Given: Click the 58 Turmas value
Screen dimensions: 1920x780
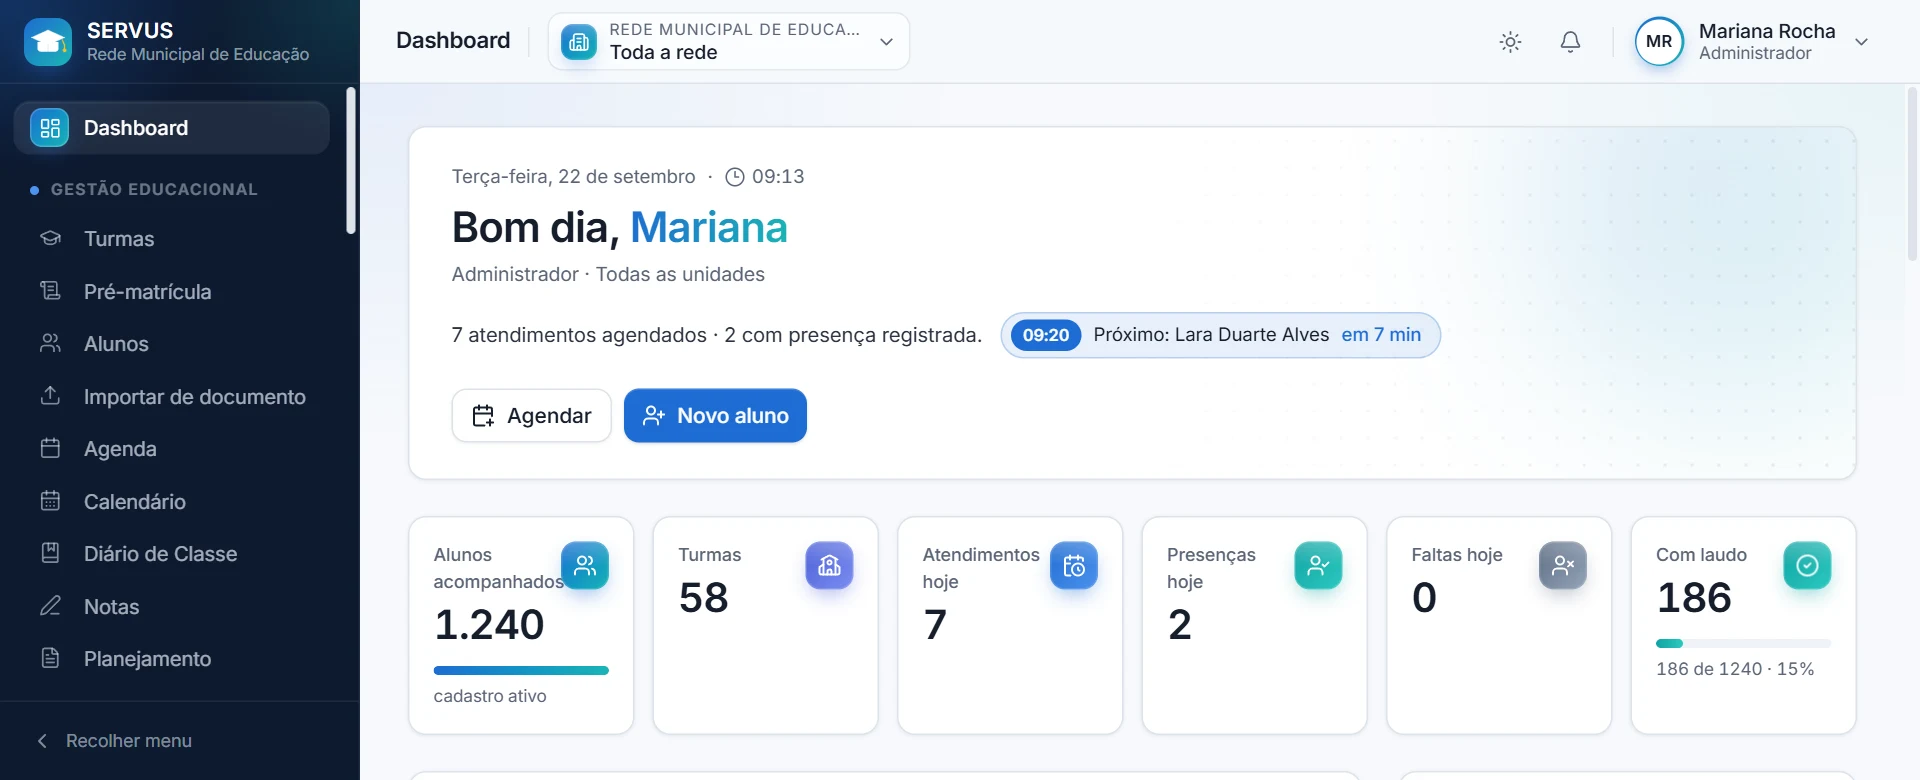Looking at the screenshot, I should click(704, 598).
